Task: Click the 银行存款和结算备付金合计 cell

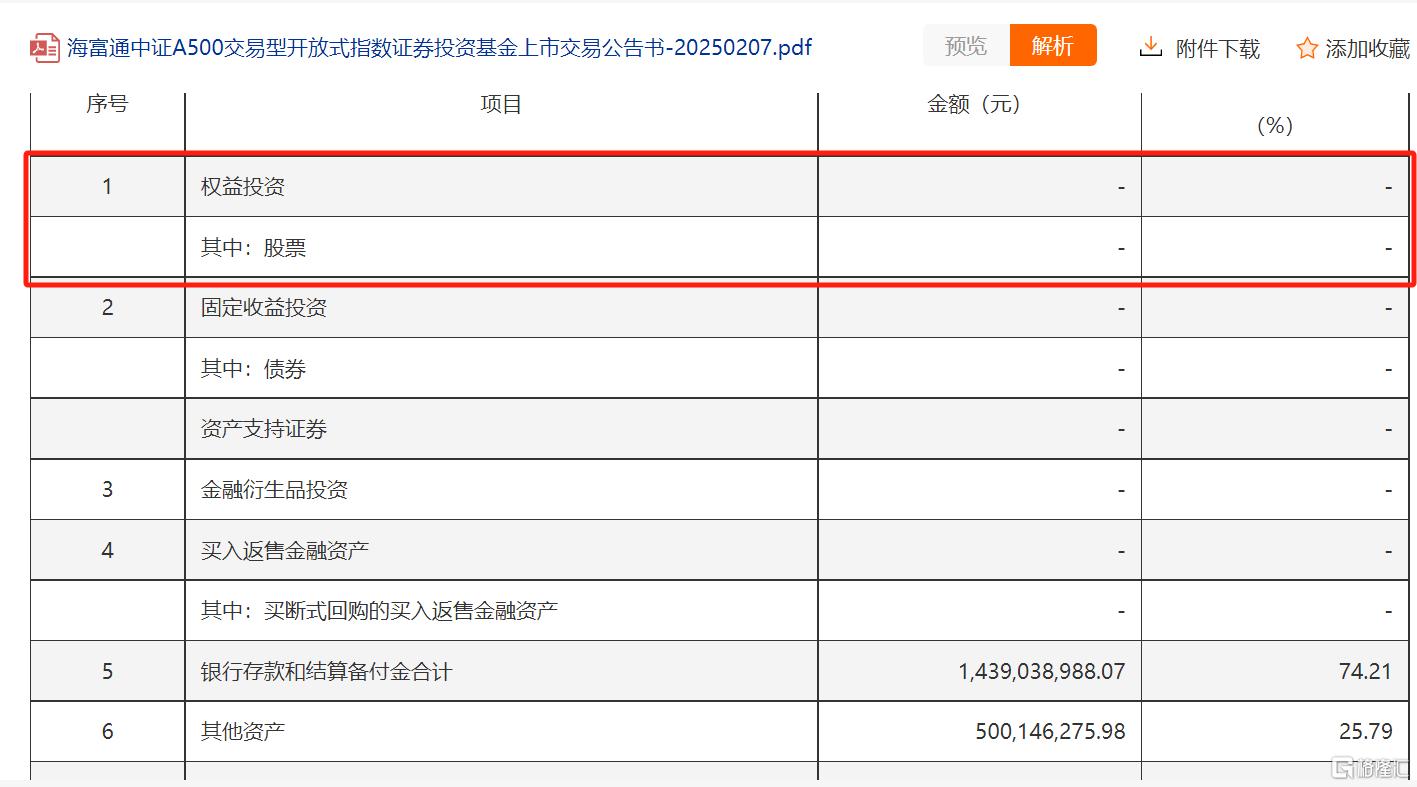Action: (x=326, y=671)
